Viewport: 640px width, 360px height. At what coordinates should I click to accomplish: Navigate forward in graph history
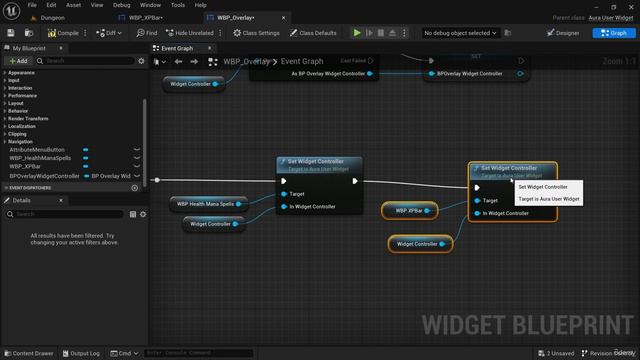[194, 62]
